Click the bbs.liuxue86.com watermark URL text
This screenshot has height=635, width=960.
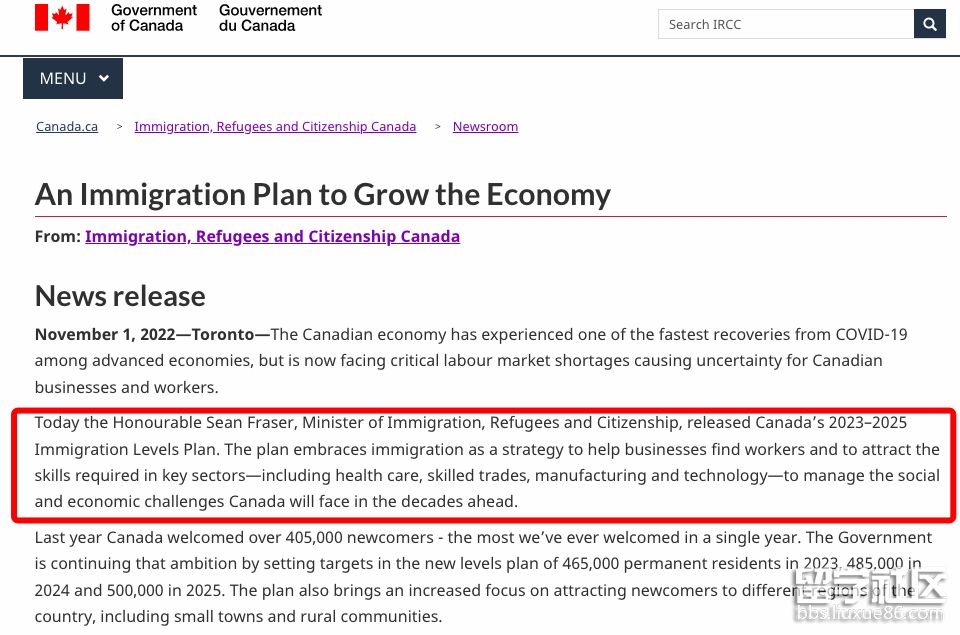867,613
